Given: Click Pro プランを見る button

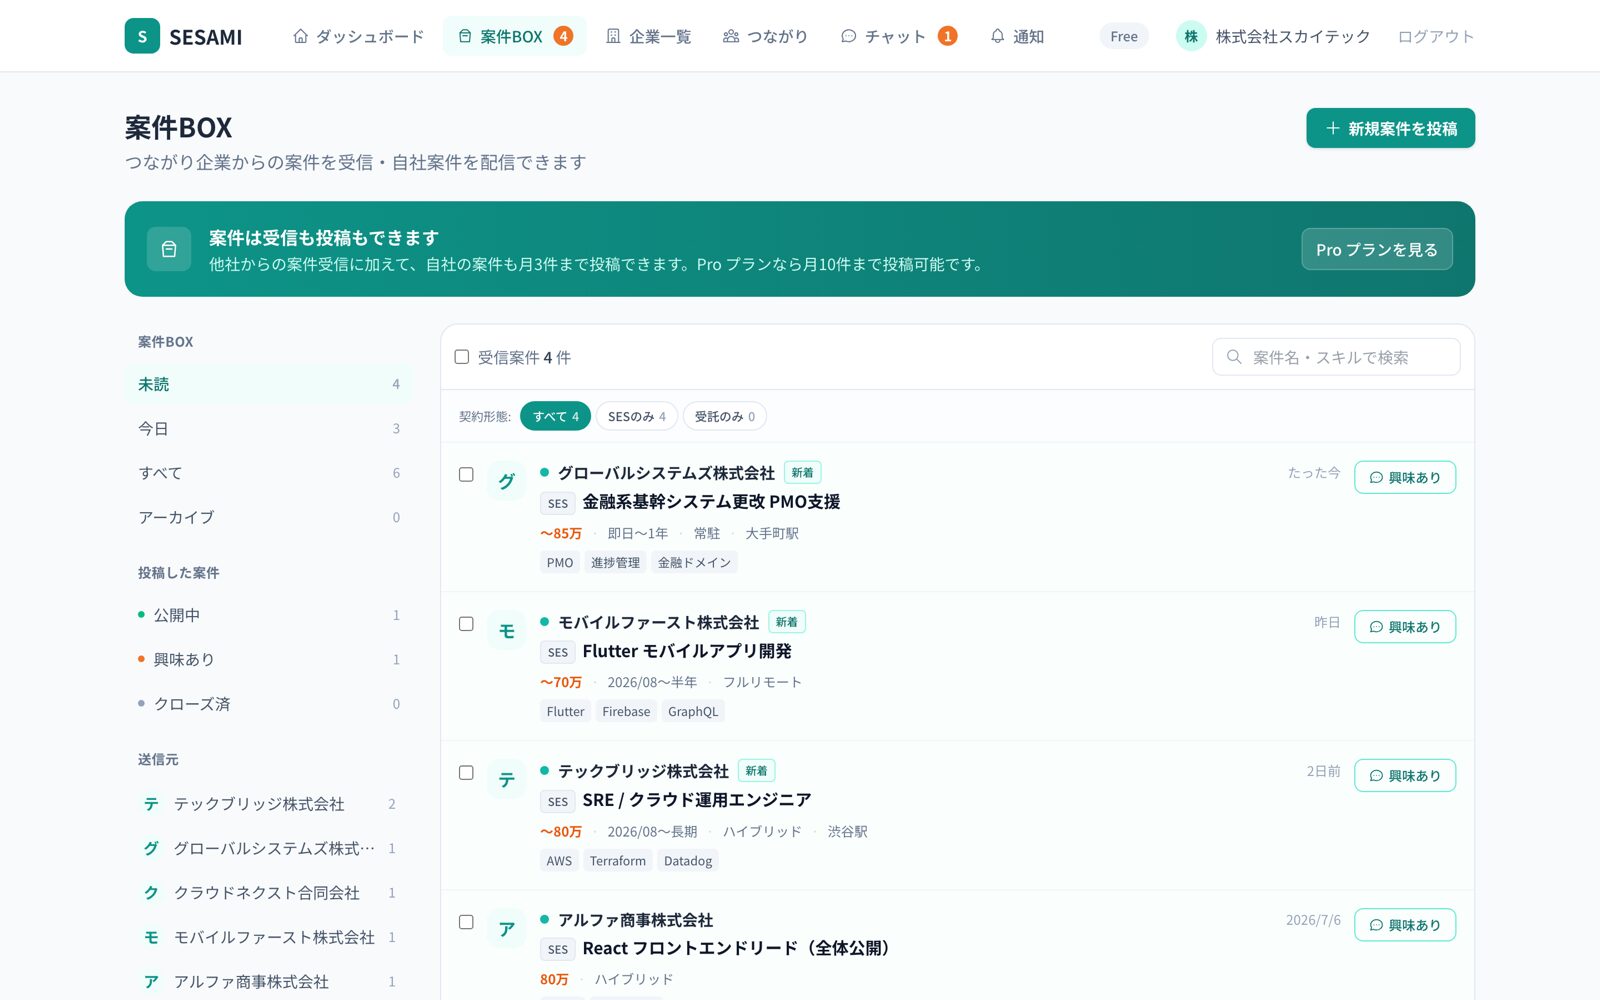Looking at the screenshot, I should click(x=1376, y=249).
